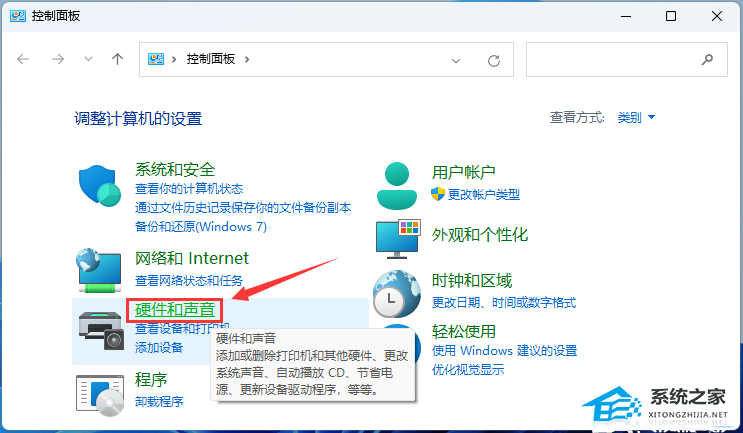
Task: Open 轻松使用 category
Action: click(x=463, y=332)
